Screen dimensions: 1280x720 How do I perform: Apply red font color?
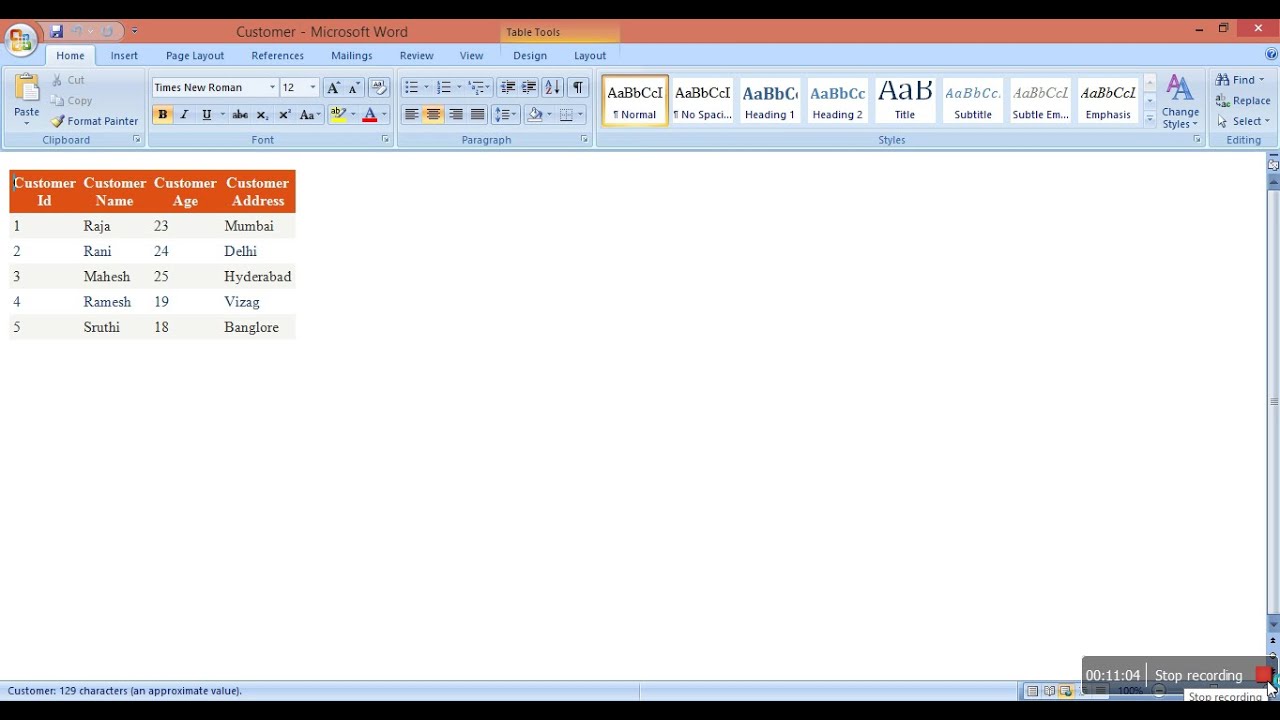coord(370,115)
